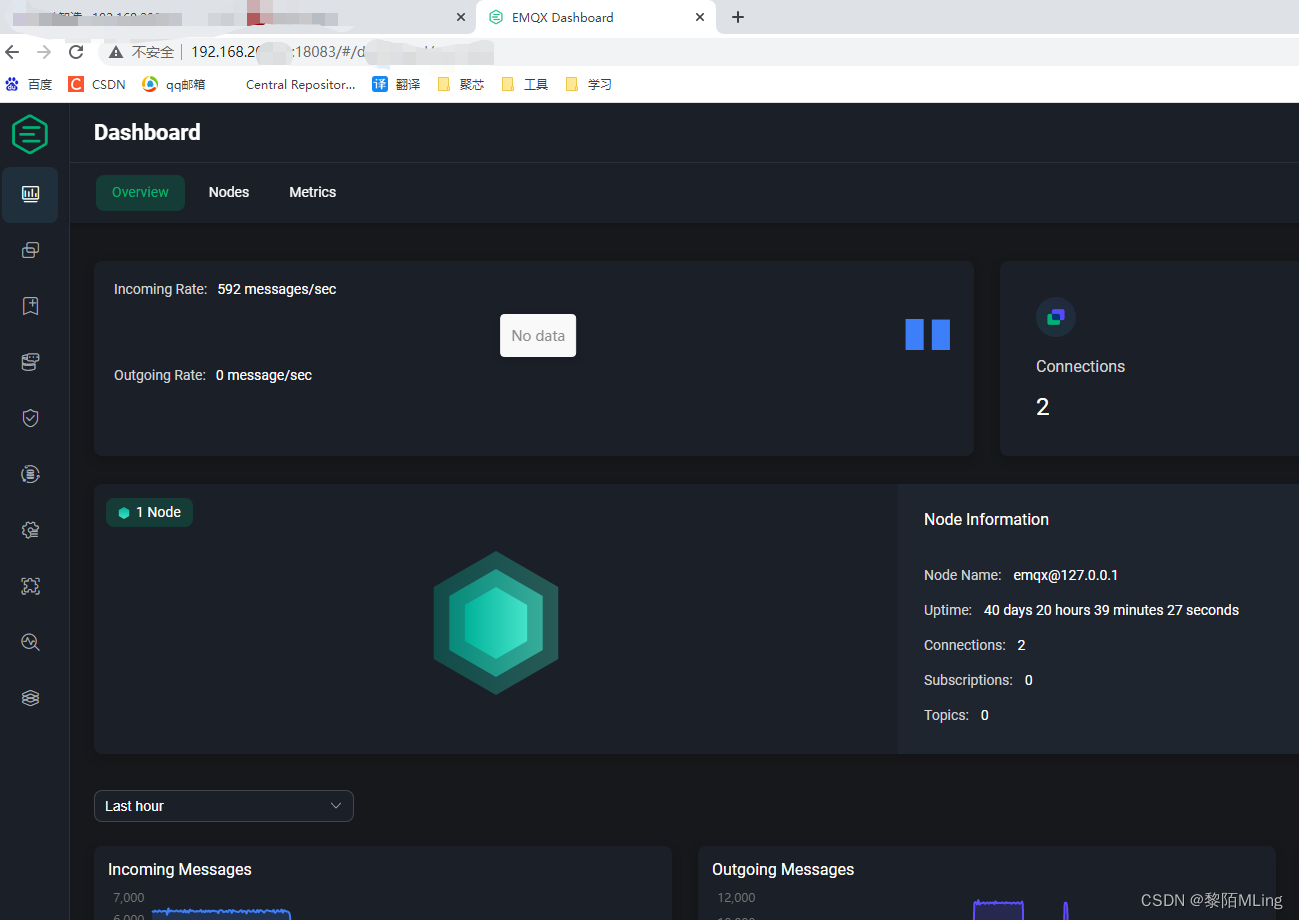The height and width of the screenshot is (920, 1299).
Task: Click the 592 messages/sec incoming rate value
Action: [277, 289]
